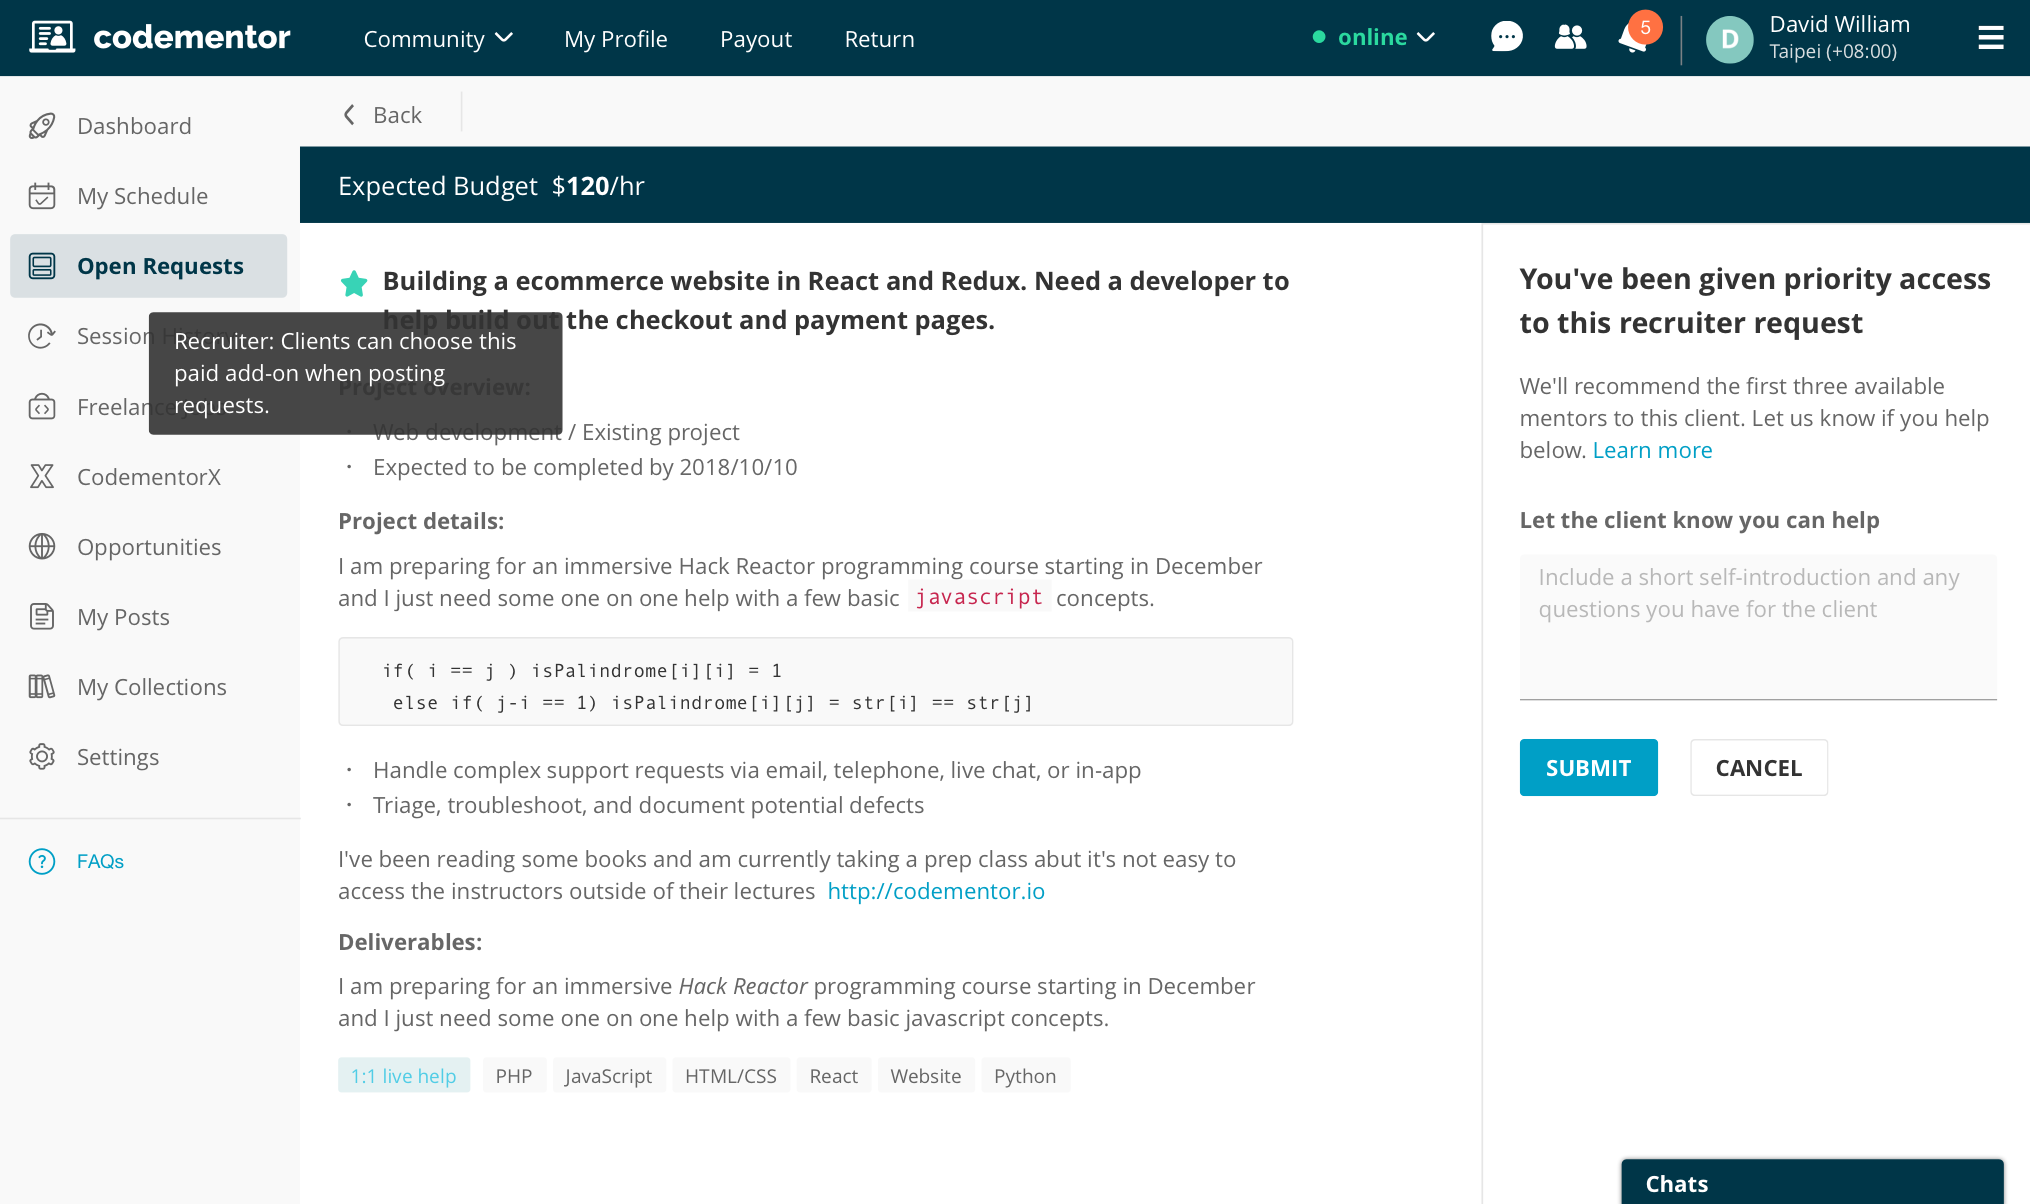The image size is (2030, 1204).
Task: Click the My Collections books icon
Action: pos(42,687)
